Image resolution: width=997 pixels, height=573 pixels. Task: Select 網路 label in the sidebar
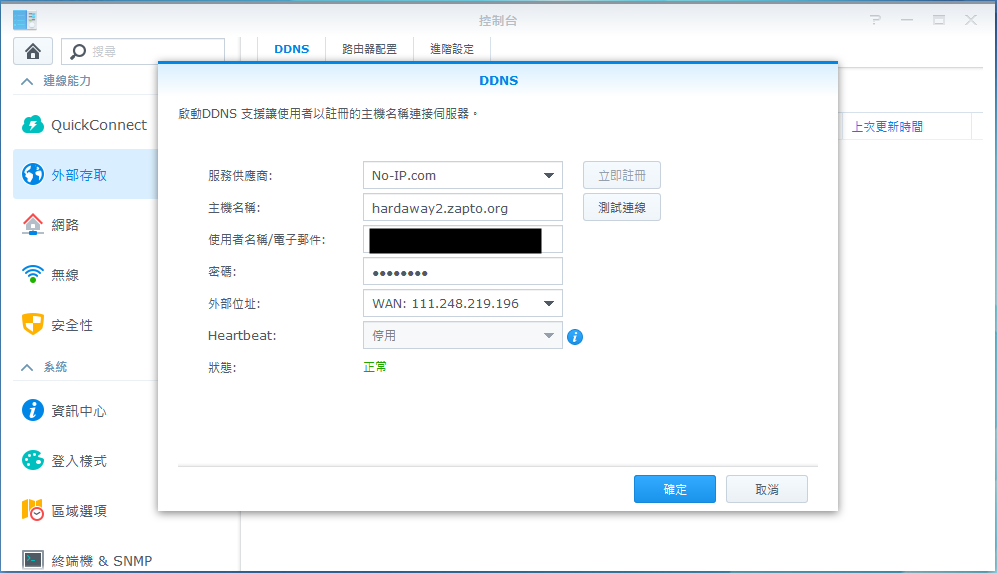(x=65, y=225)
